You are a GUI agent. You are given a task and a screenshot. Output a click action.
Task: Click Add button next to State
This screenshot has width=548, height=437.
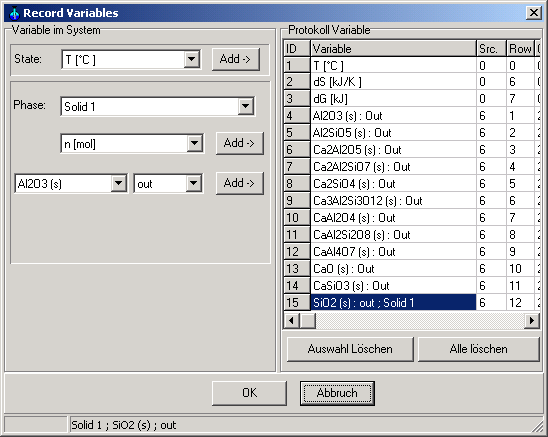pos(236,59)
